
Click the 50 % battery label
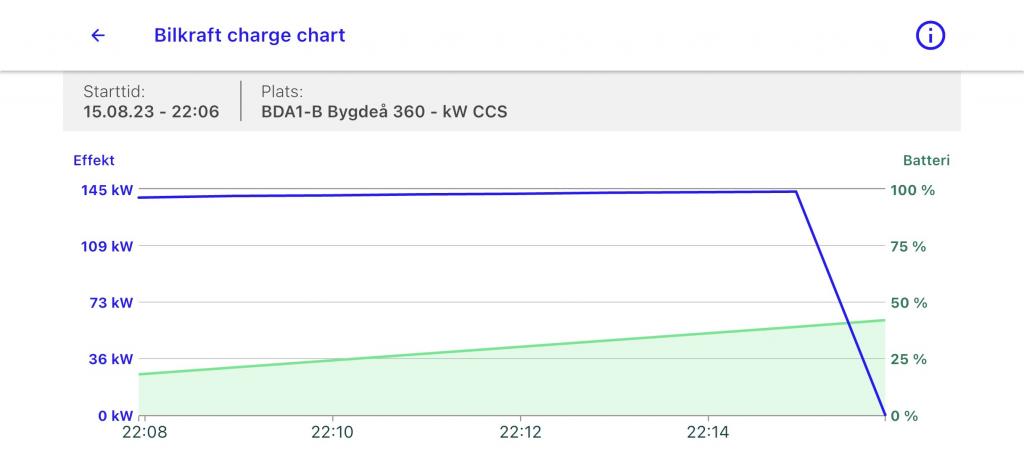coord(910,302)
